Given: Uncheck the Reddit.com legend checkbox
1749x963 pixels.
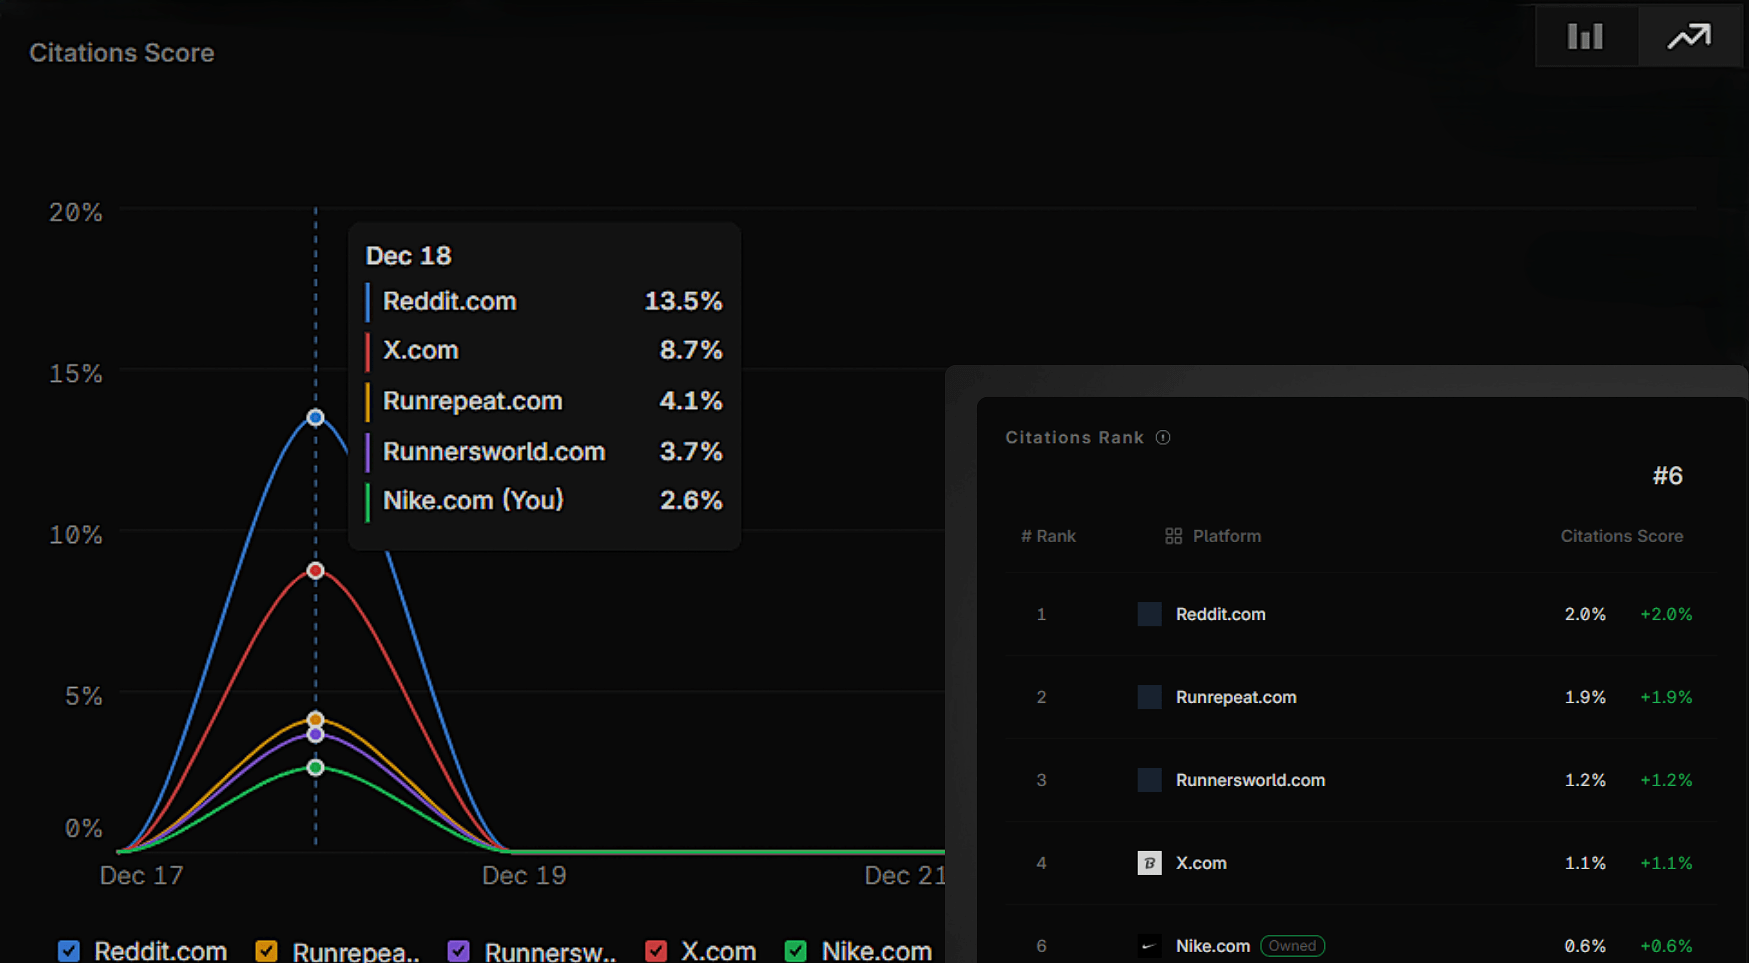Looking at the screenshot, I should 69,951.
